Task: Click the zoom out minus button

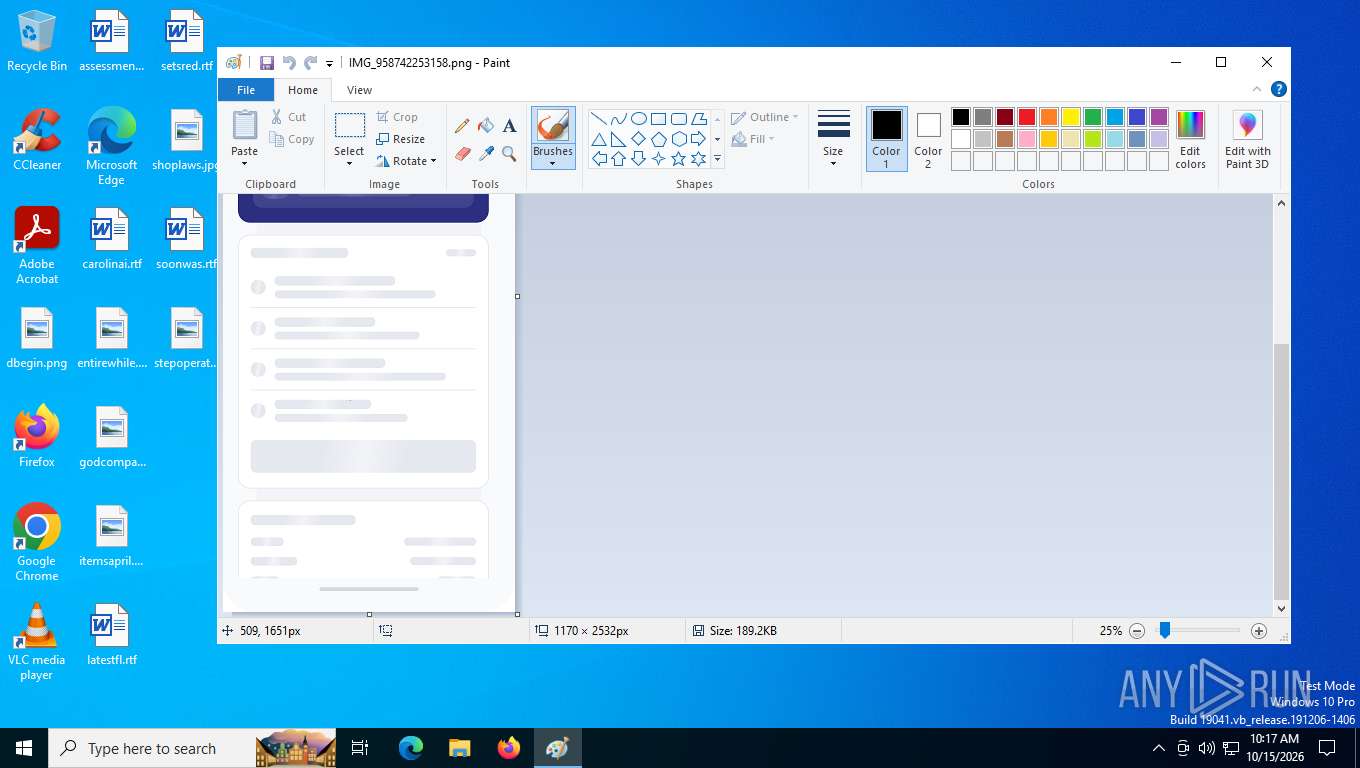Action: click(1137, 631)
